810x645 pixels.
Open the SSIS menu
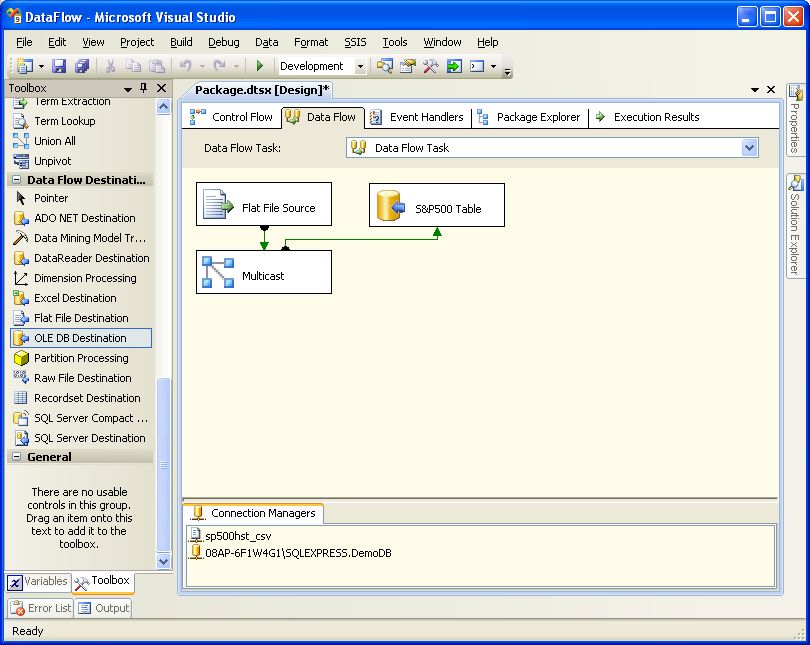point(355,42)
